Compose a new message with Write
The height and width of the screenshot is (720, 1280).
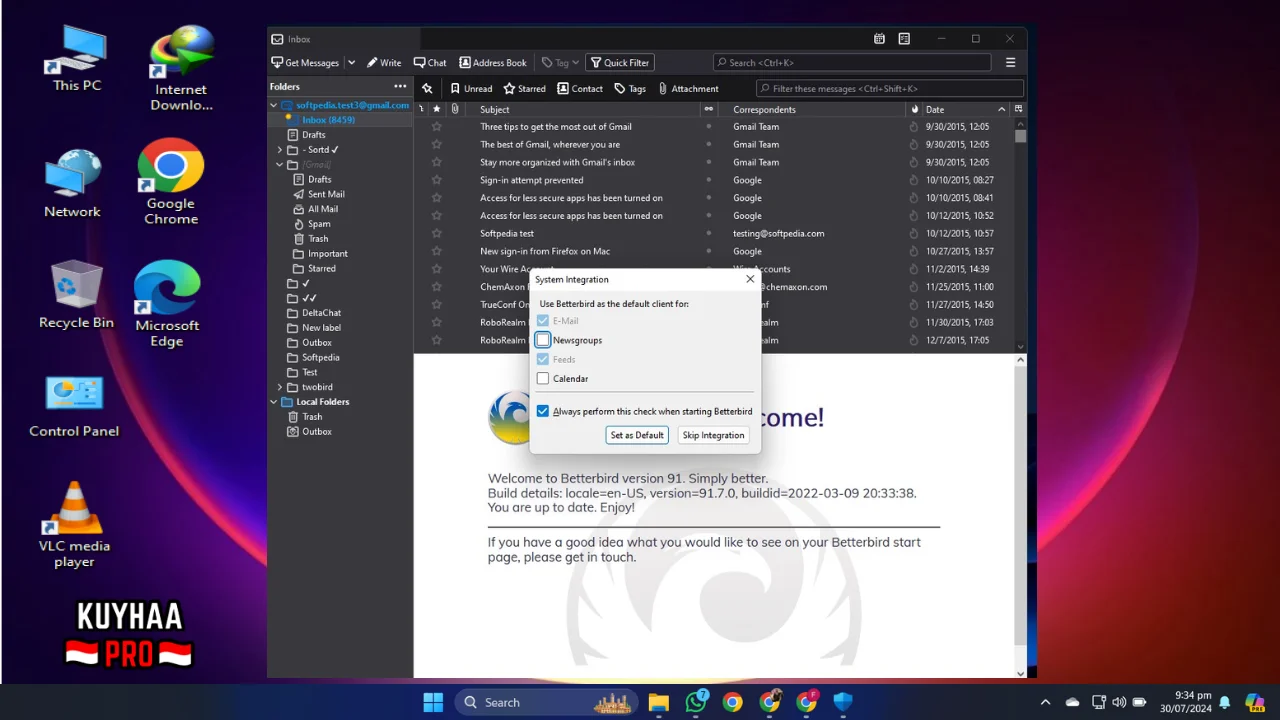[384, 62]
